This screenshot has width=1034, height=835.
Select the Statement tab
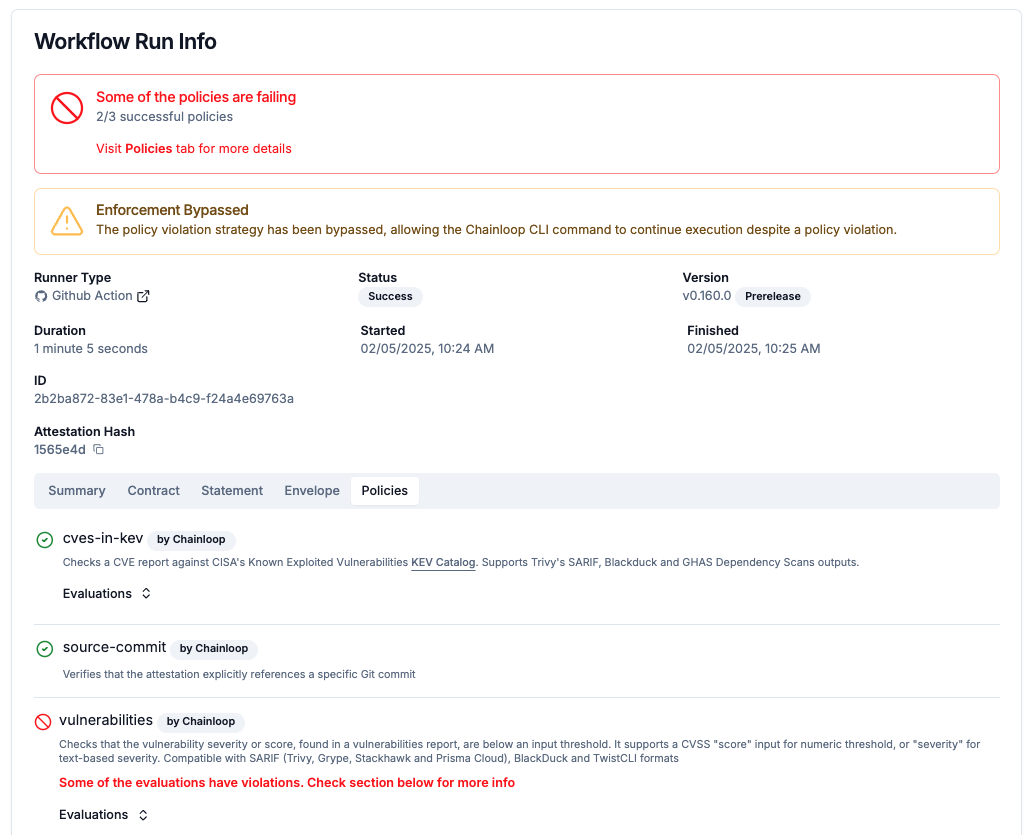[232, 491]
